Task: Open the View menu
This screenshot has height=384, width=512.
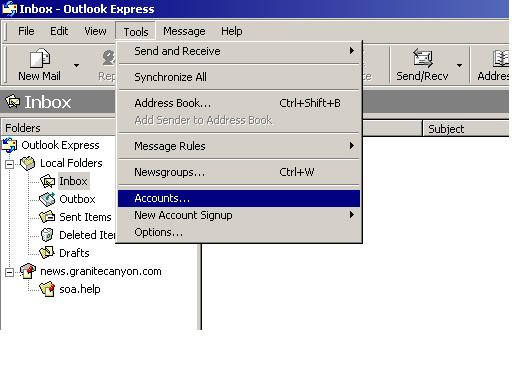Action: pyautogui.click(x=95, y=31)
